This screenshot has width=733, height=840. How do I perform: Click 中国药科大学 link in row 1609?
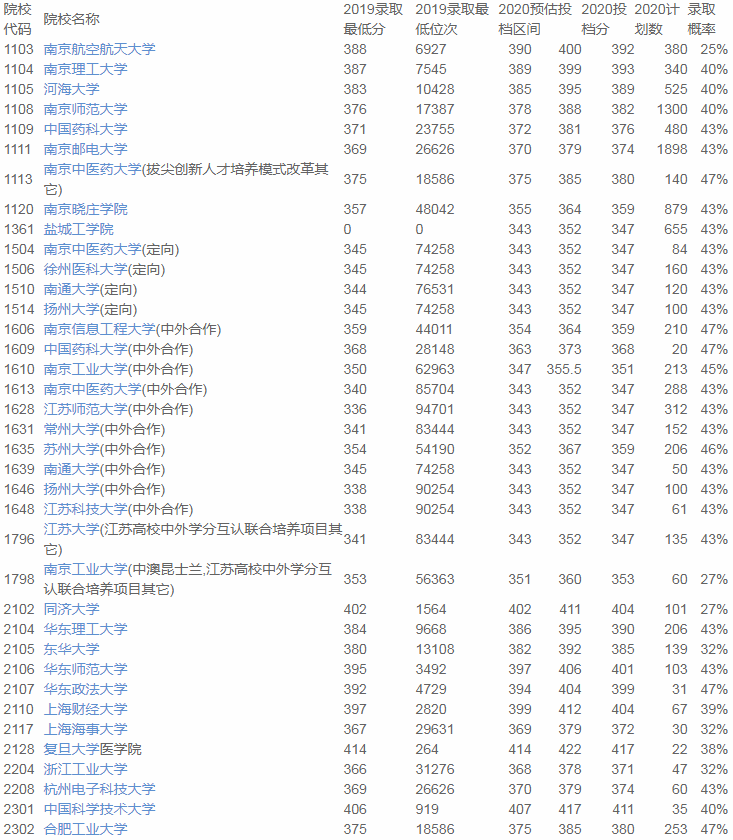[x=86, y=349]
